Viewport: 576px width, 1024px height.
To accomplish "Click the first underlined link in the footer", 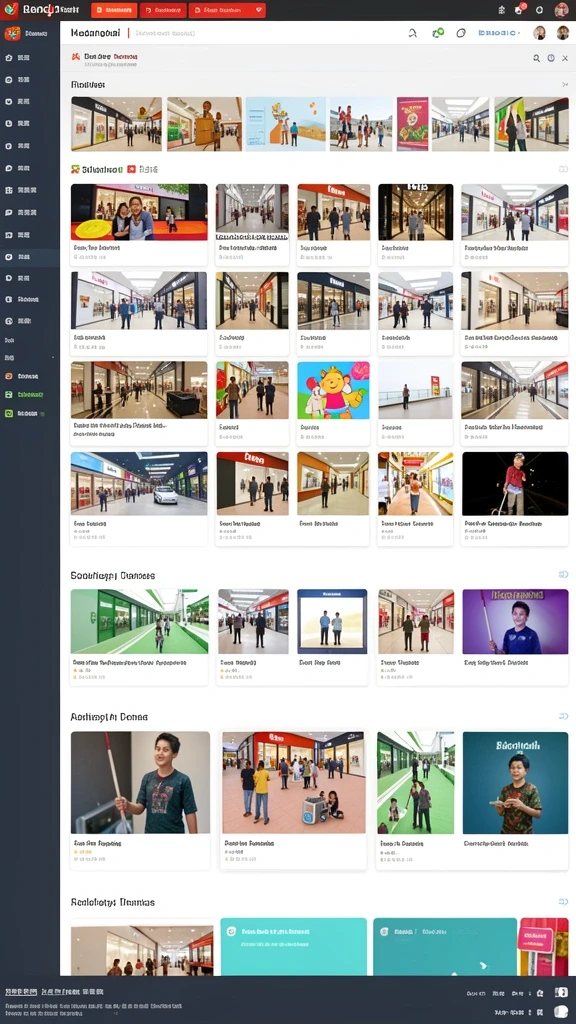I will pyautogui.click(x=22, y=992).
